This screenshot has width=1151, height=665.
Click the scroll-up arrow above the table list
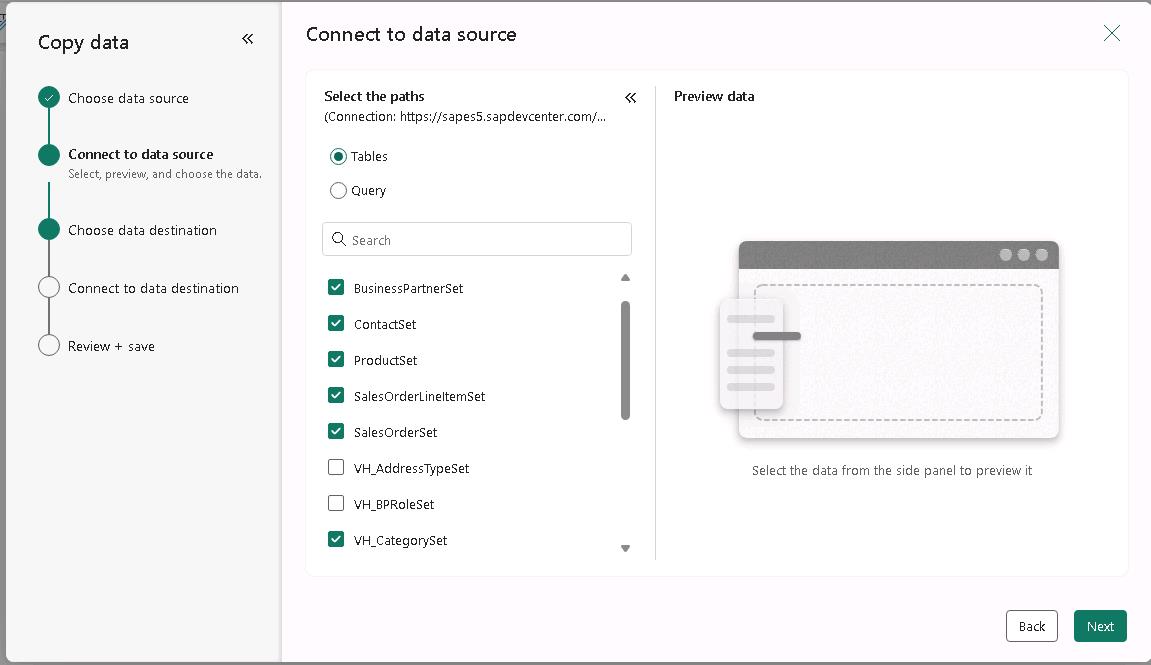[x=625, y=277]
